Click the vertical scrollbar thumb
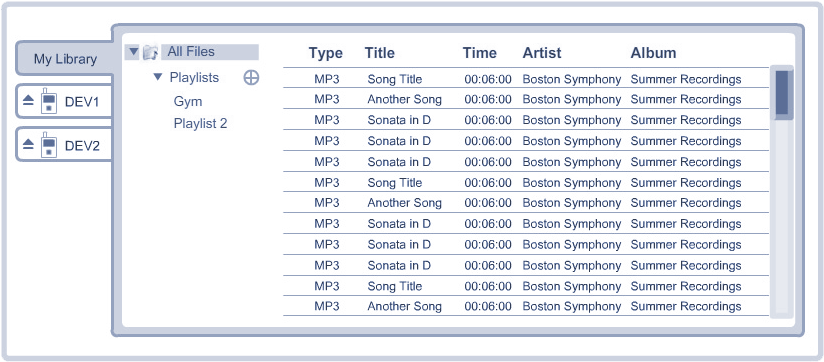The width and height of the screenshot is (824, 362). pyautogui.click(x=782, y=92)
